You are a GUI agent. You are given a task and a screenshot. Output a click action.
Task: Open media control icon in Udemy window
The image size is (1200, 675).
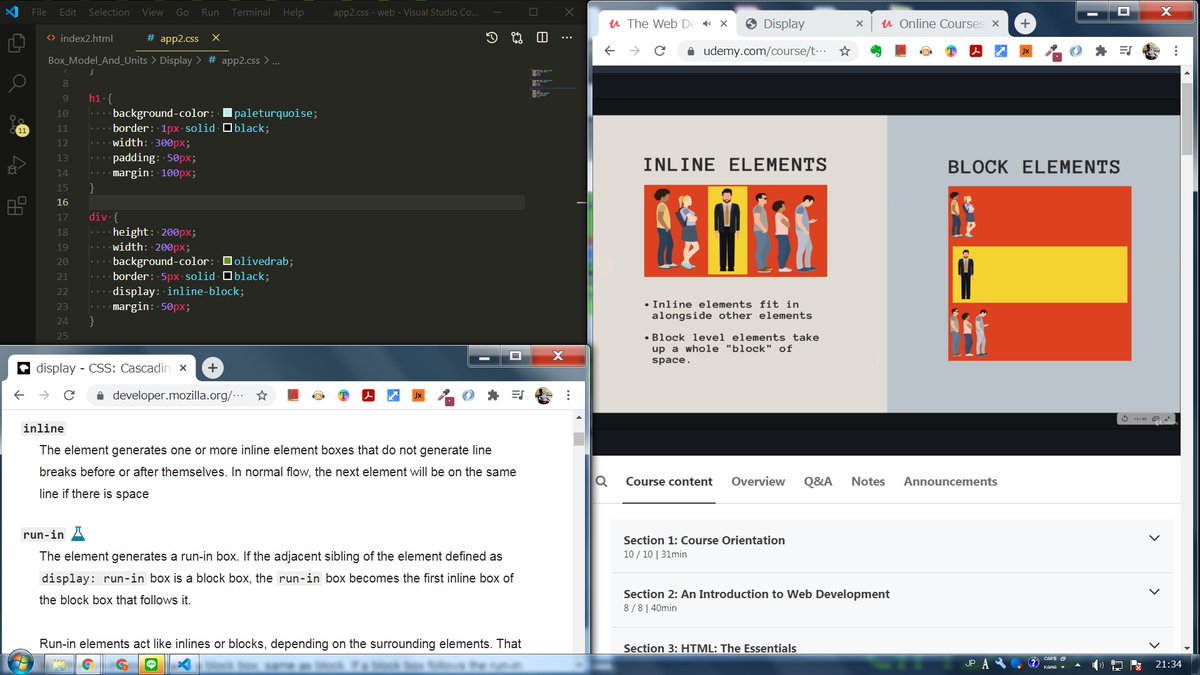coord(1126,51)
